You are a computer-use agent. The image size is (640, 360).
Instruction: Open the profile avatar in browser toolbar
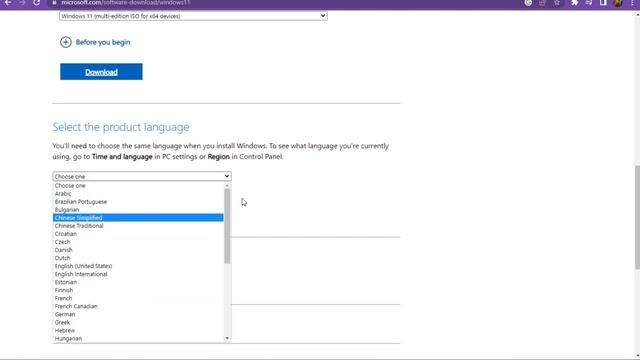click(x=618, y=2)
